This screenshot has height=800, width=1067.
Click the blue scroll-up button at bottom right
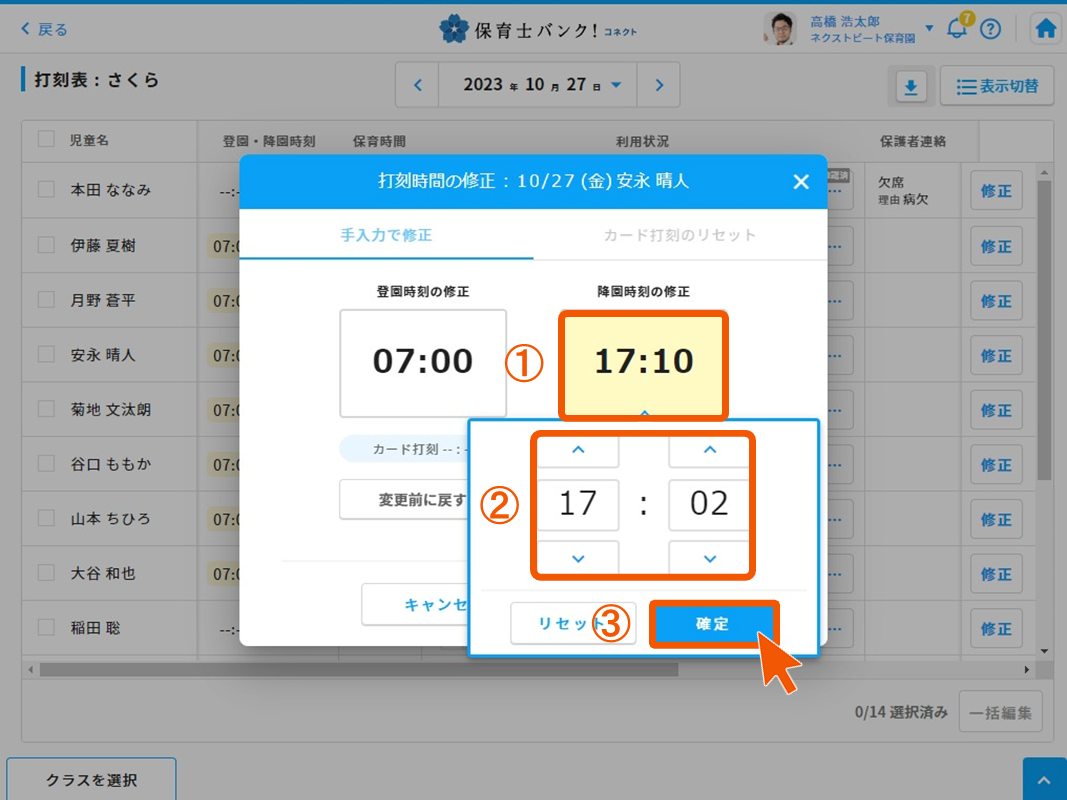[1044, 779]
